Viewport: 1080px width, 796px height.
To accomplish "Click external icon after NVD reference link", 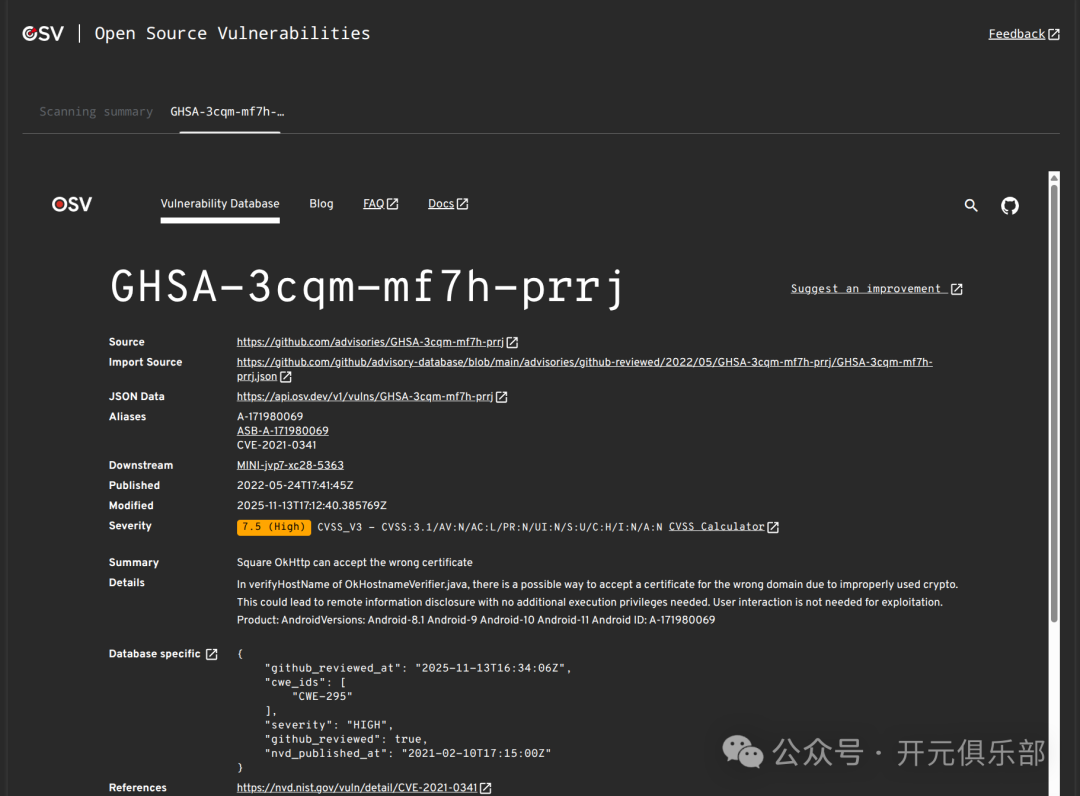I will 486,788.
